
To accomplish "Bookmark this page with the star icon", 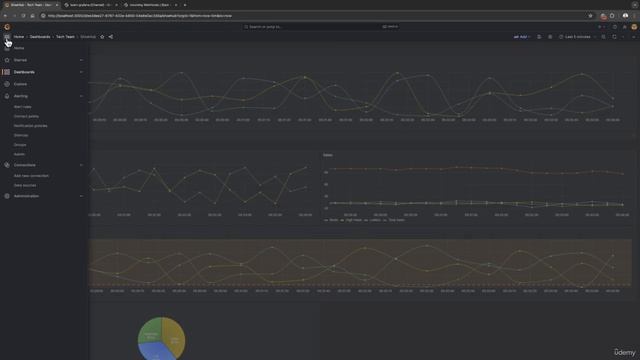I will click(590, 16).
